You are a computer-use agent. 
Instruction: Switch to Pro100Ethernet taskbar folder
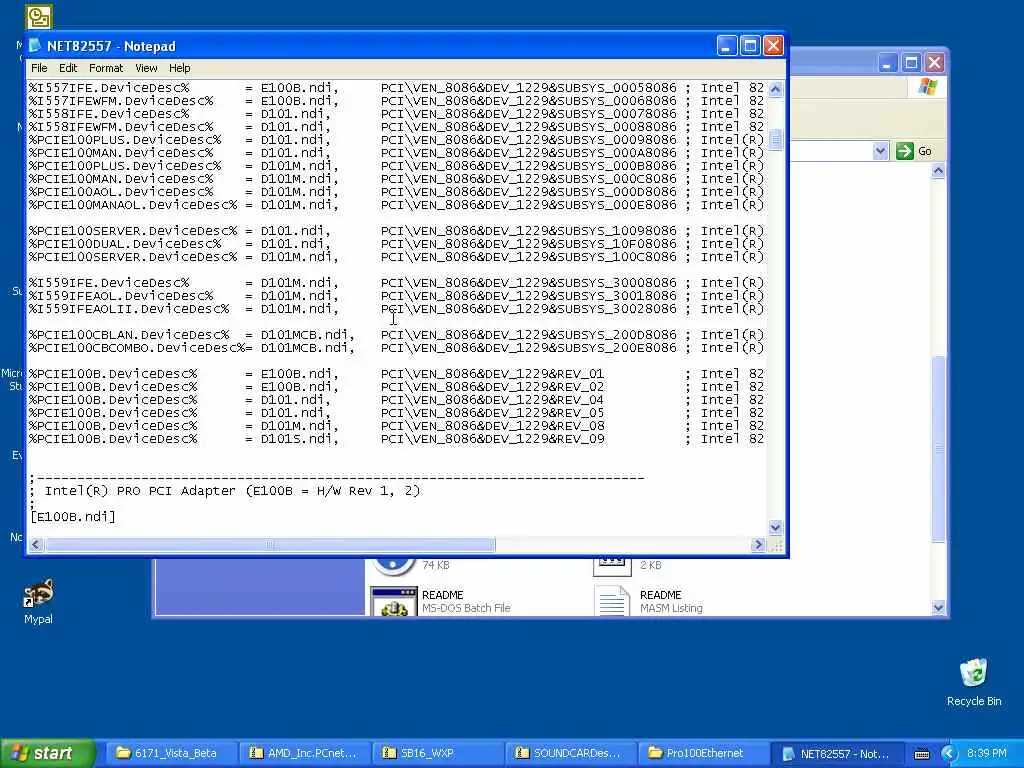point(703,753)
